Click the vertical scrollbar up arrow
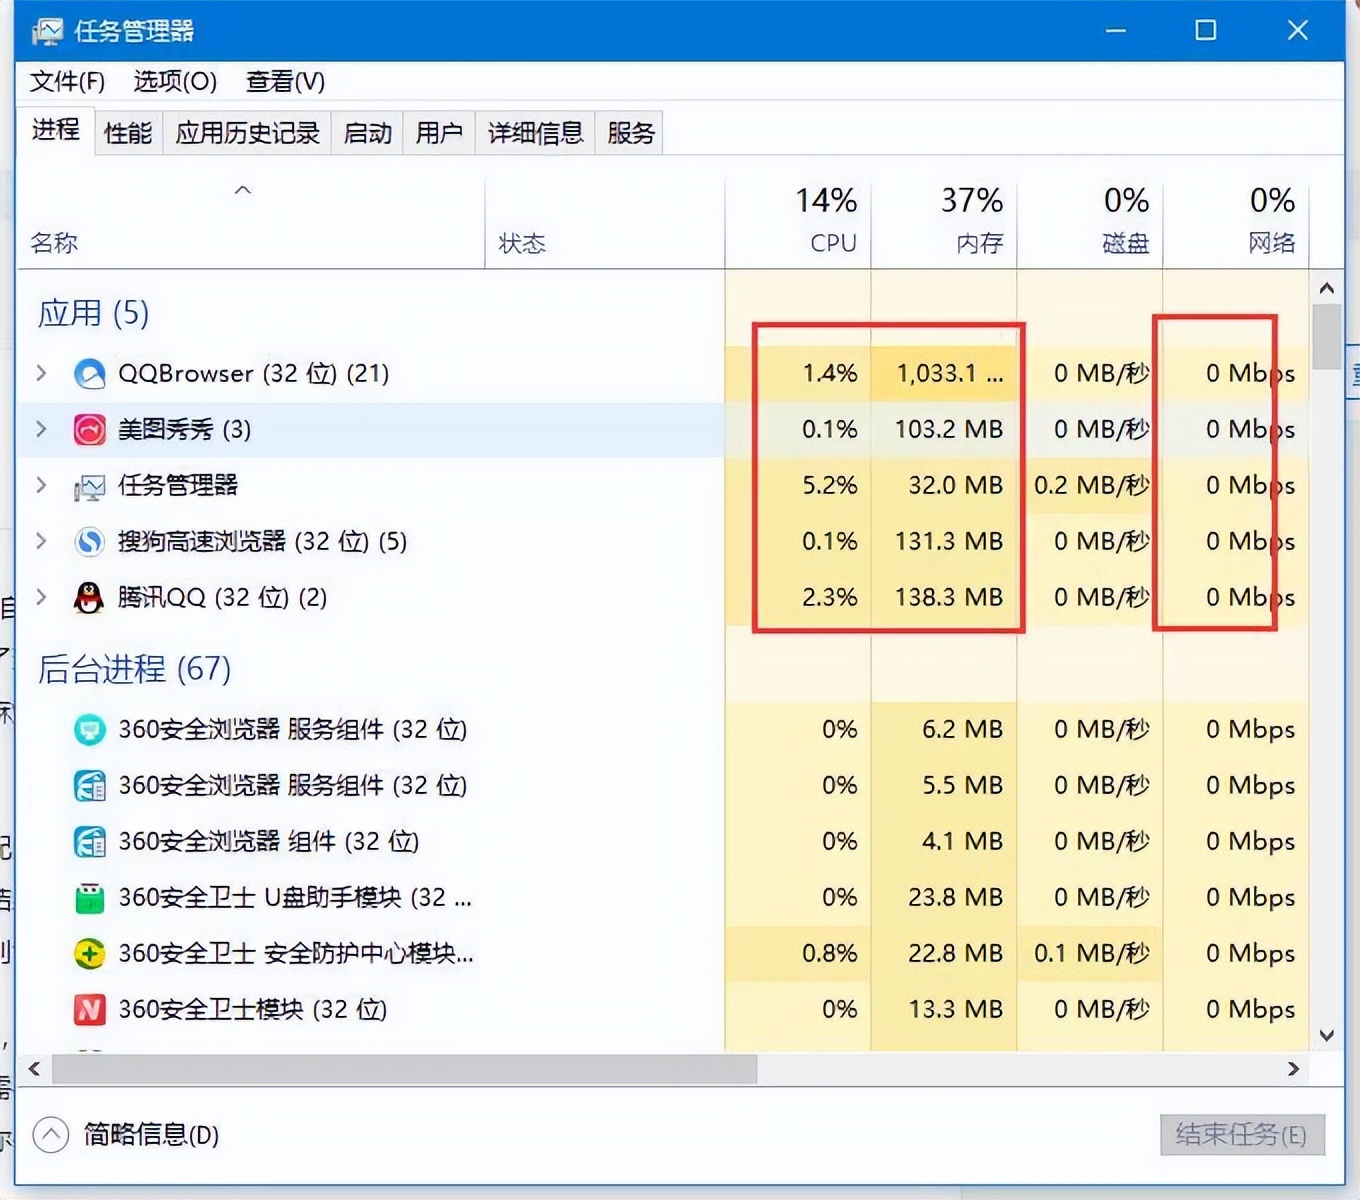The image size is (1360, 1200). [1327, 289]
